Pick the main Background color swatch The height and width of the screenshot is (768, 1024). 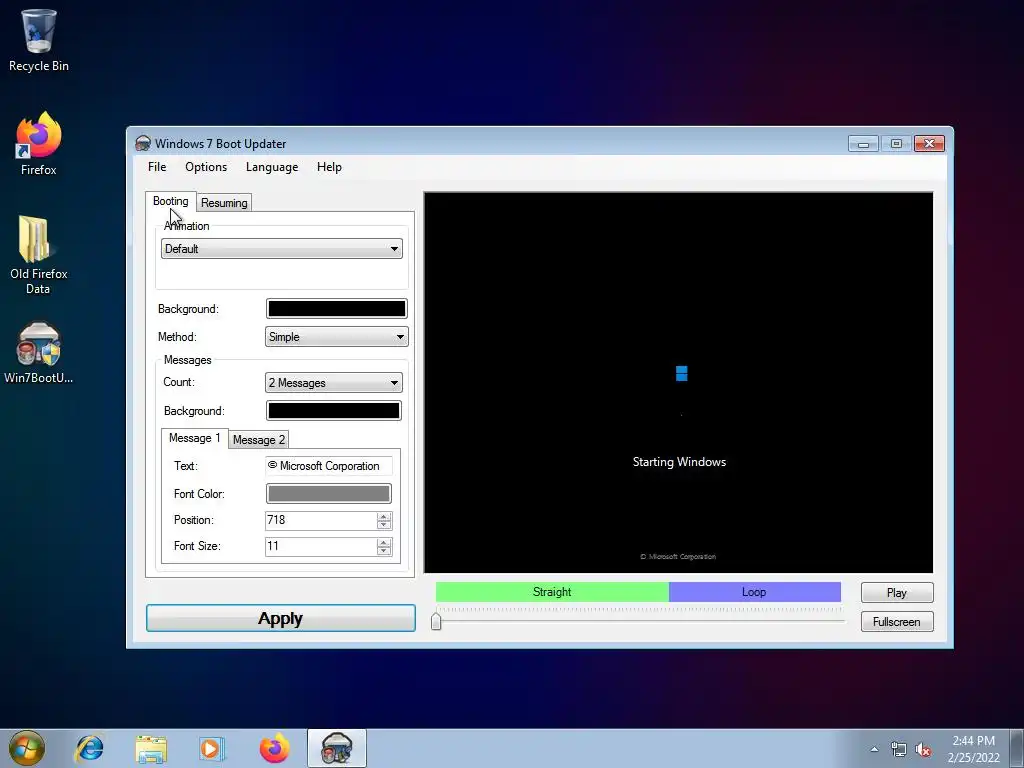pyautogui.click(x=336, y=308)
